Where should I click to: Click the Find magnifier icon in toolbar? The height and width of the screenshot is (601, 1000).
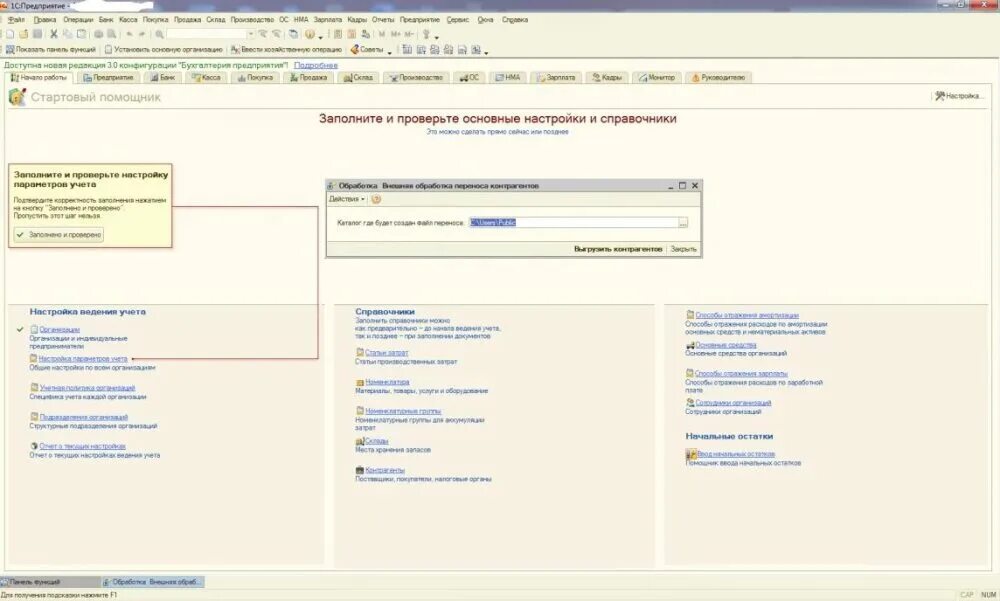[x=159, y=34]
